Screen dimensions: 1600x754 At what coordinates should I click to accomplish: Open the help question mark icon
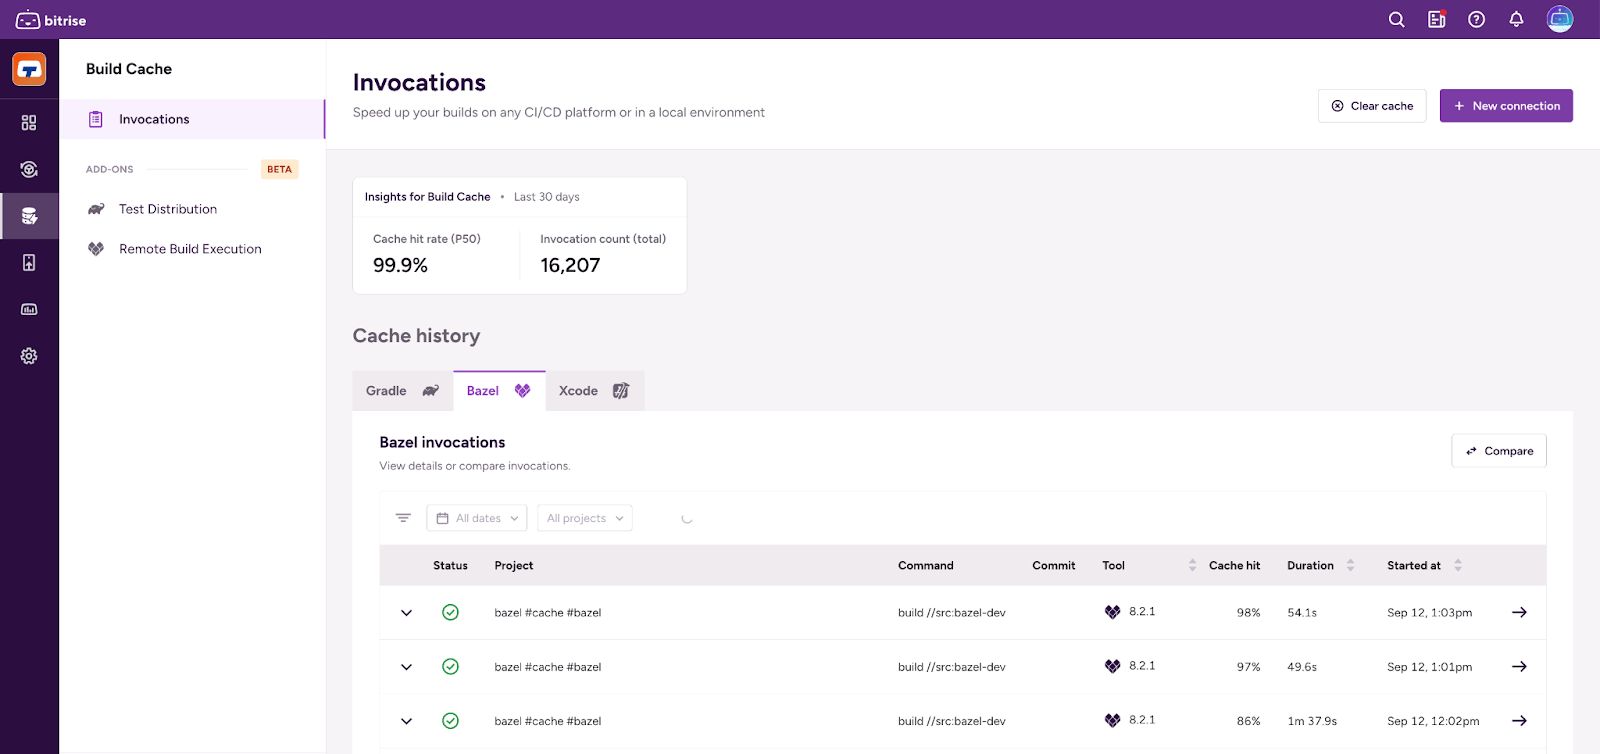coord(1476,20)
